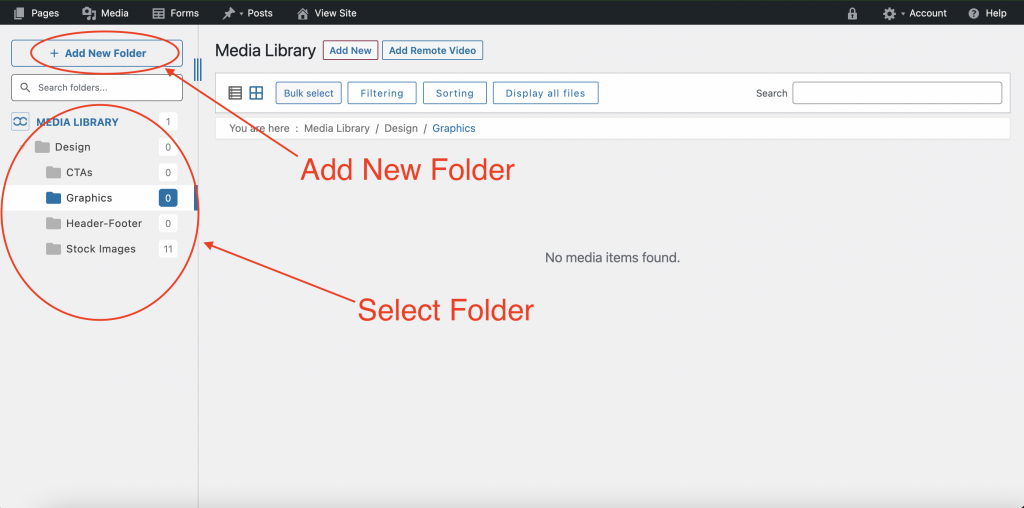This screenshot has width=1024, height=508.
Task: Click the Media Library root icon
Action: coord(20,121)
